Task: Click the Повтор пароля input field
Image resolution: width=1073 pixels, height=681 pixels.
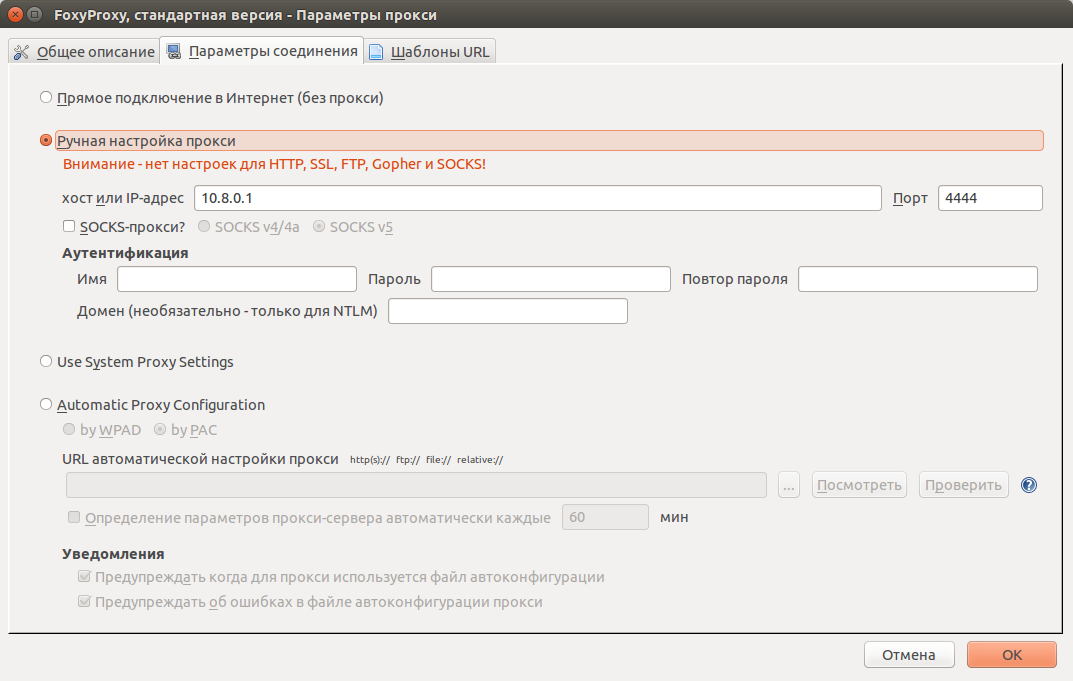Action: pos(918,279)
